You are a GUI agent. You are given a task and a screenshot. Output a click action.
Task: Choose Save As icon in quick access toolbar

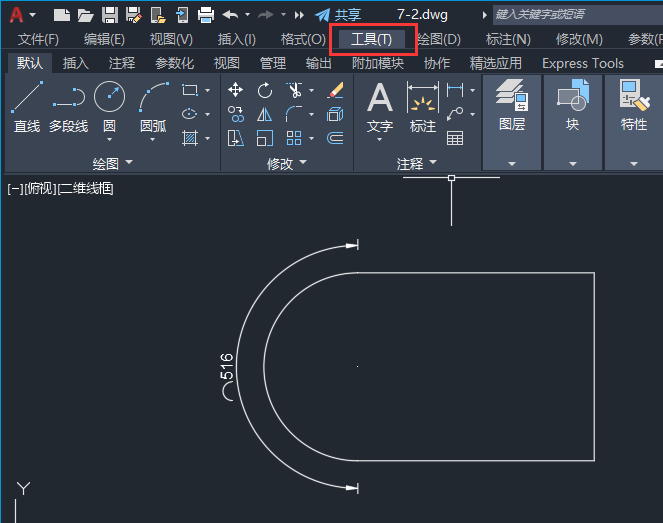[134, 15]
